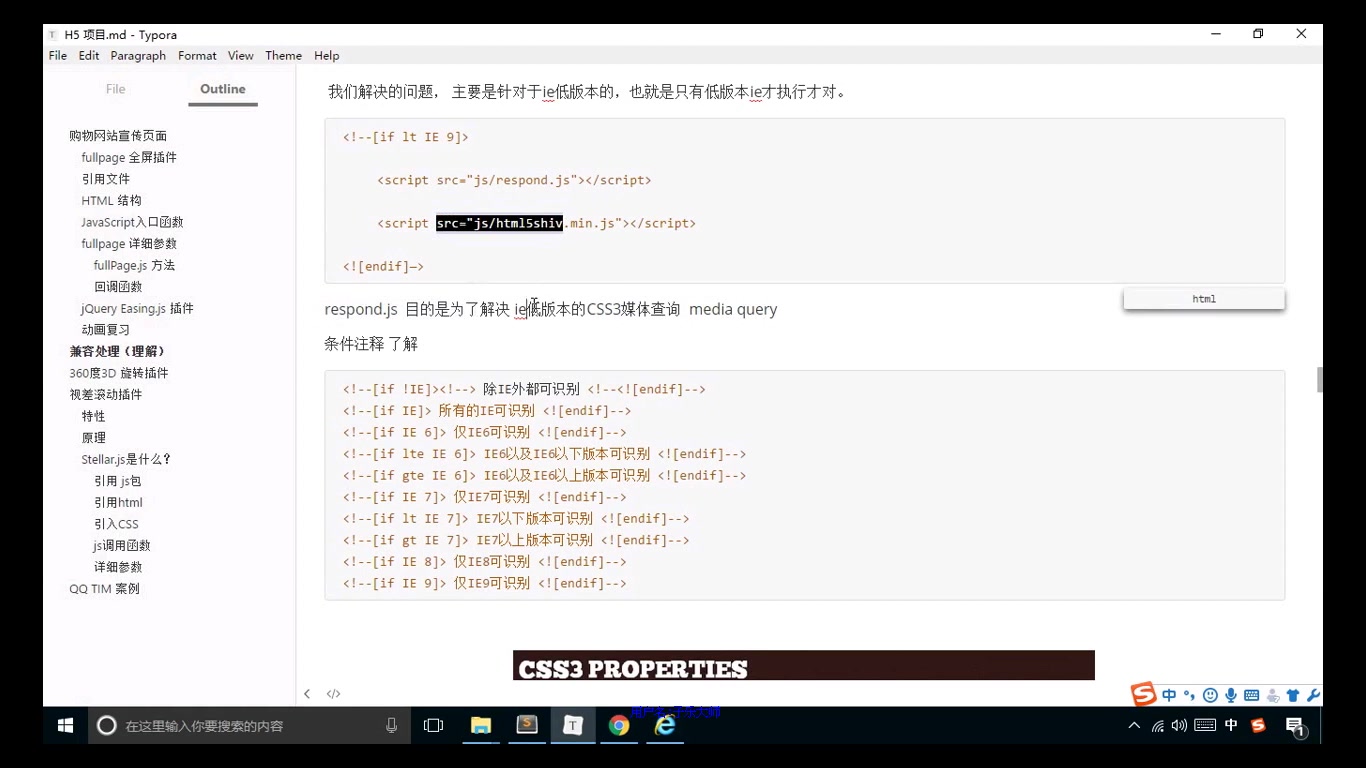Go to 回调函数 outline entry
1366x768 pixels.
(118, 287)
